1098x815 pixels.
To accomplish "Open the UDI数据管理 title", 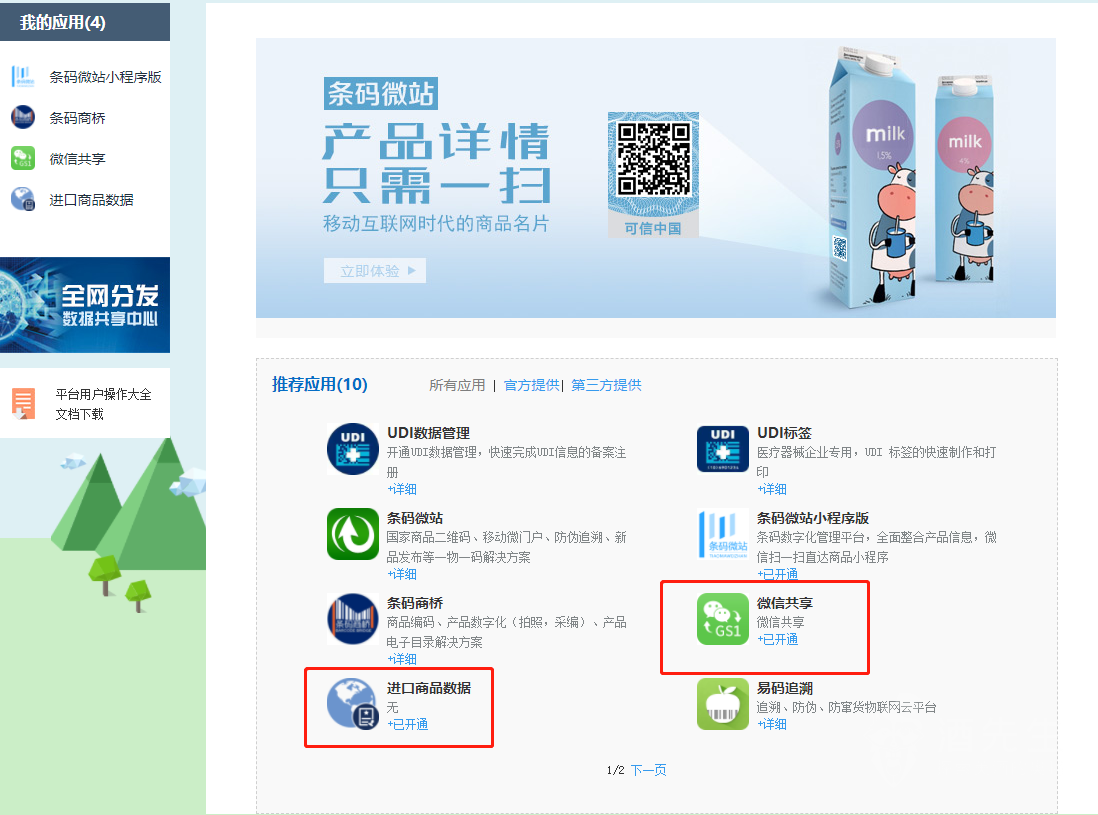I will click(x=429, y=433).
